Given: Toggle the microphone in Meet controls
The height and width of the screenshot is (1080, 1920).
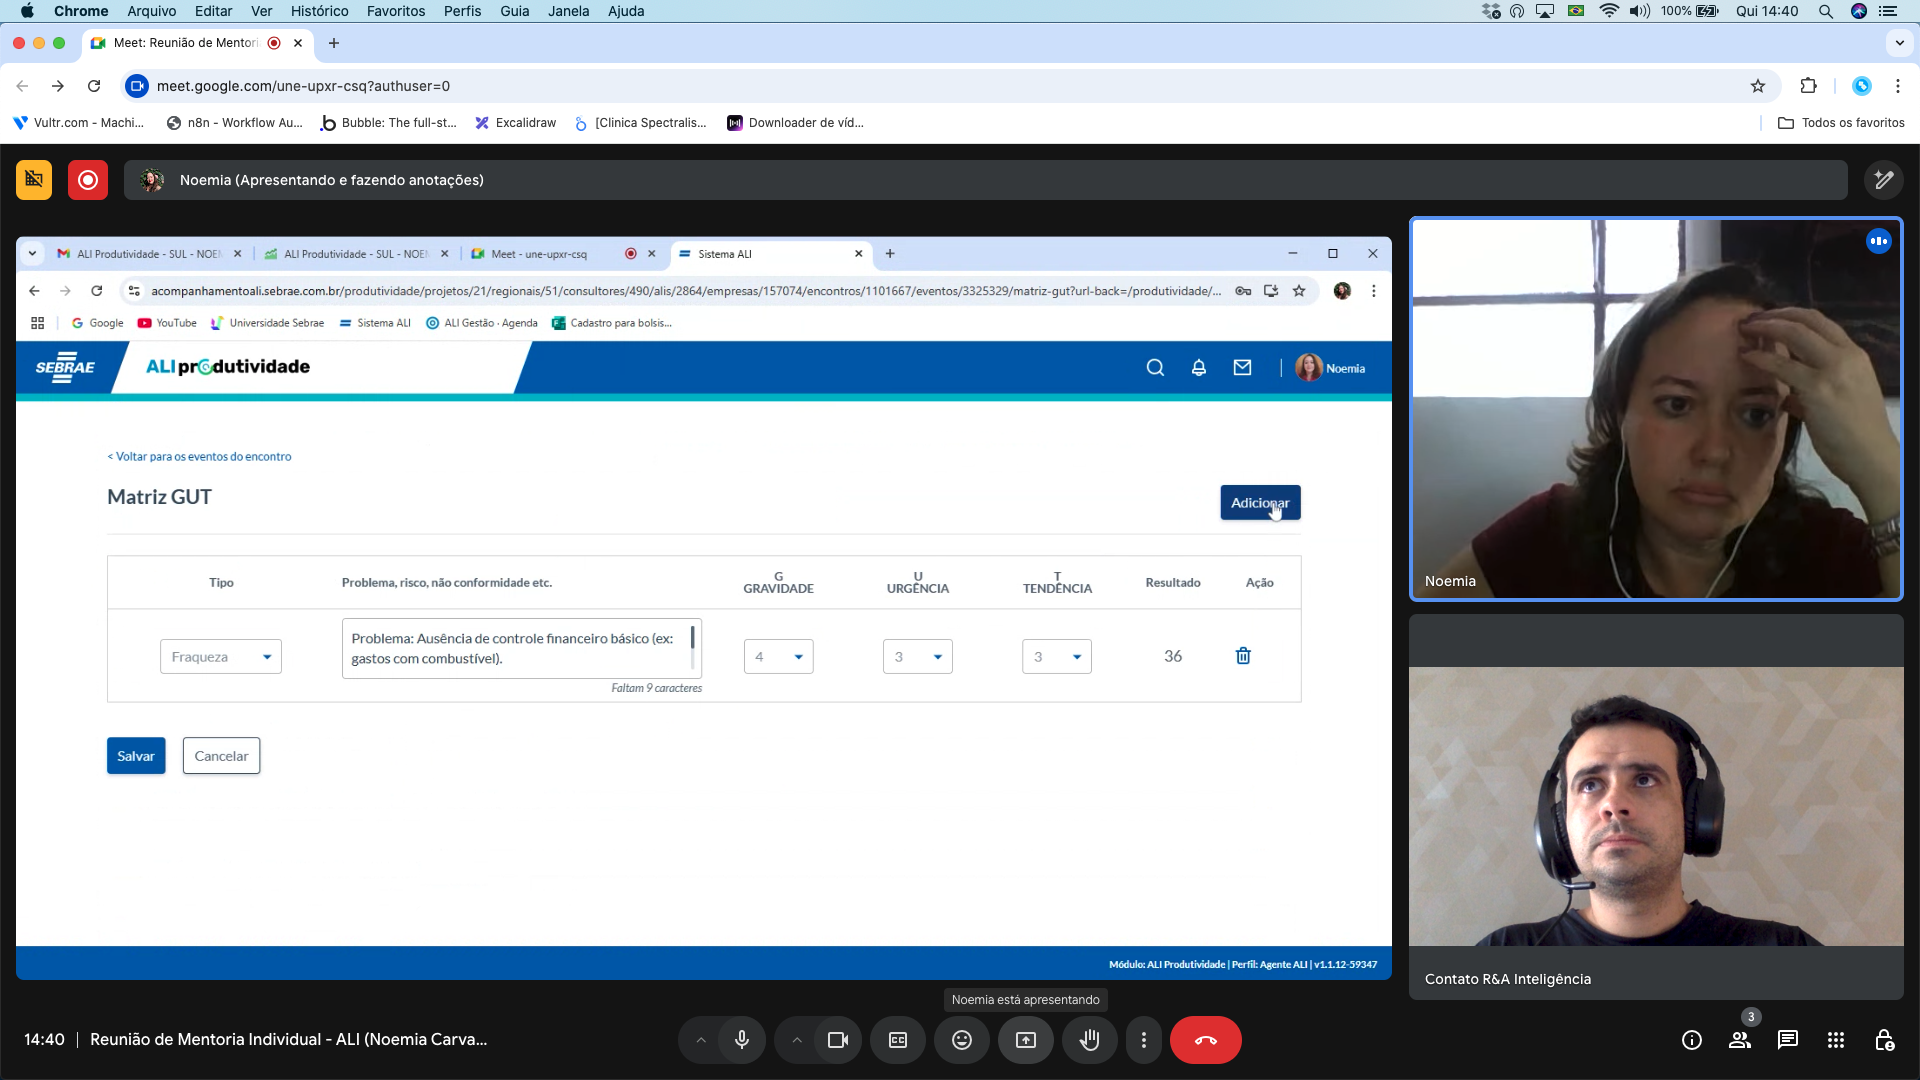Looking at the screenshot, I should point(742,1040).
